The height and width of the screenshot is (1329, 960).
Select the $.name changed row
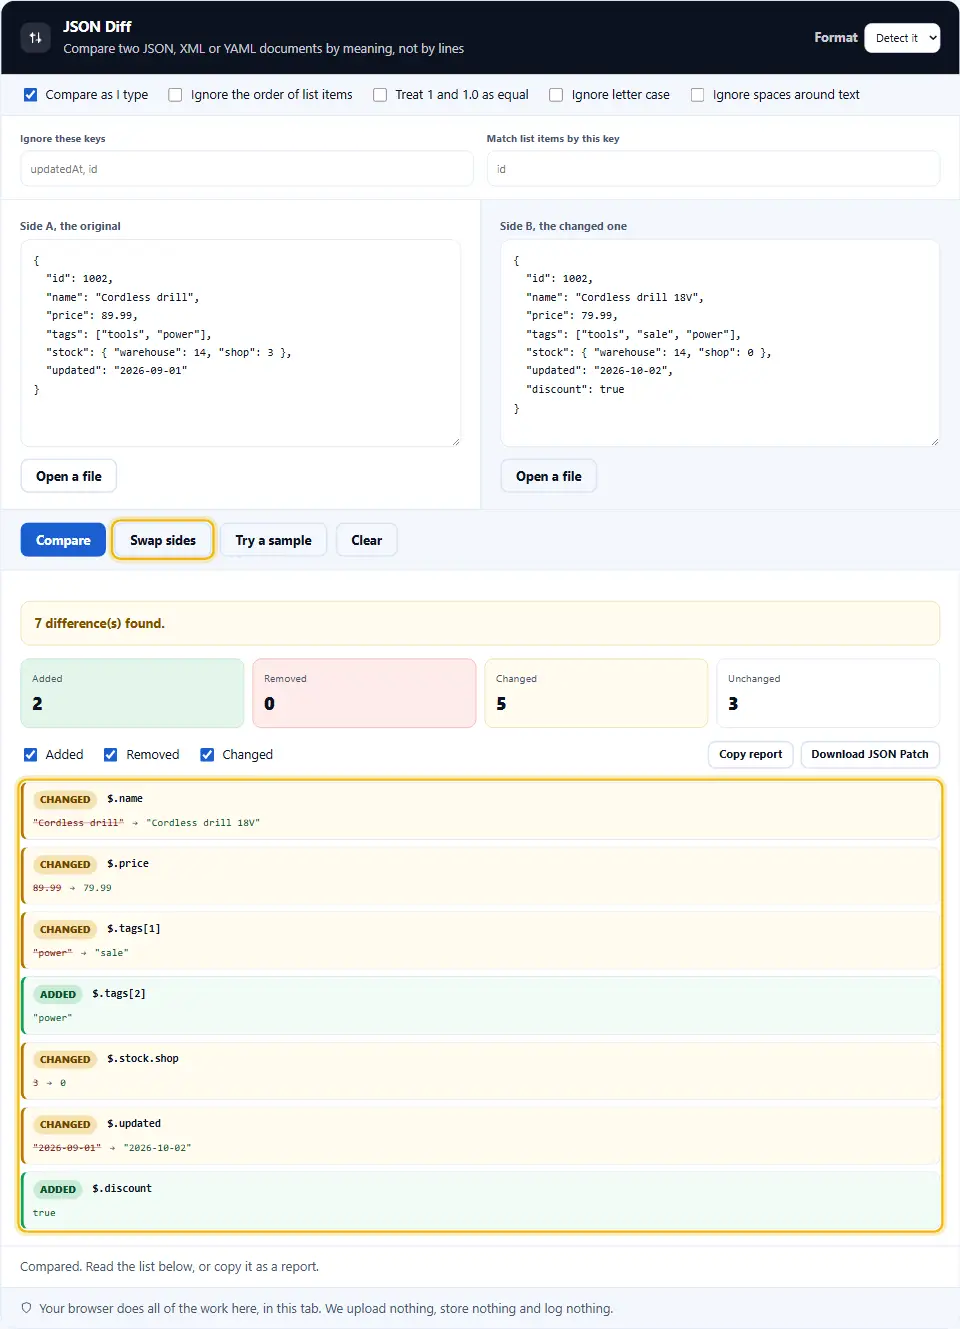pos(480,810)
